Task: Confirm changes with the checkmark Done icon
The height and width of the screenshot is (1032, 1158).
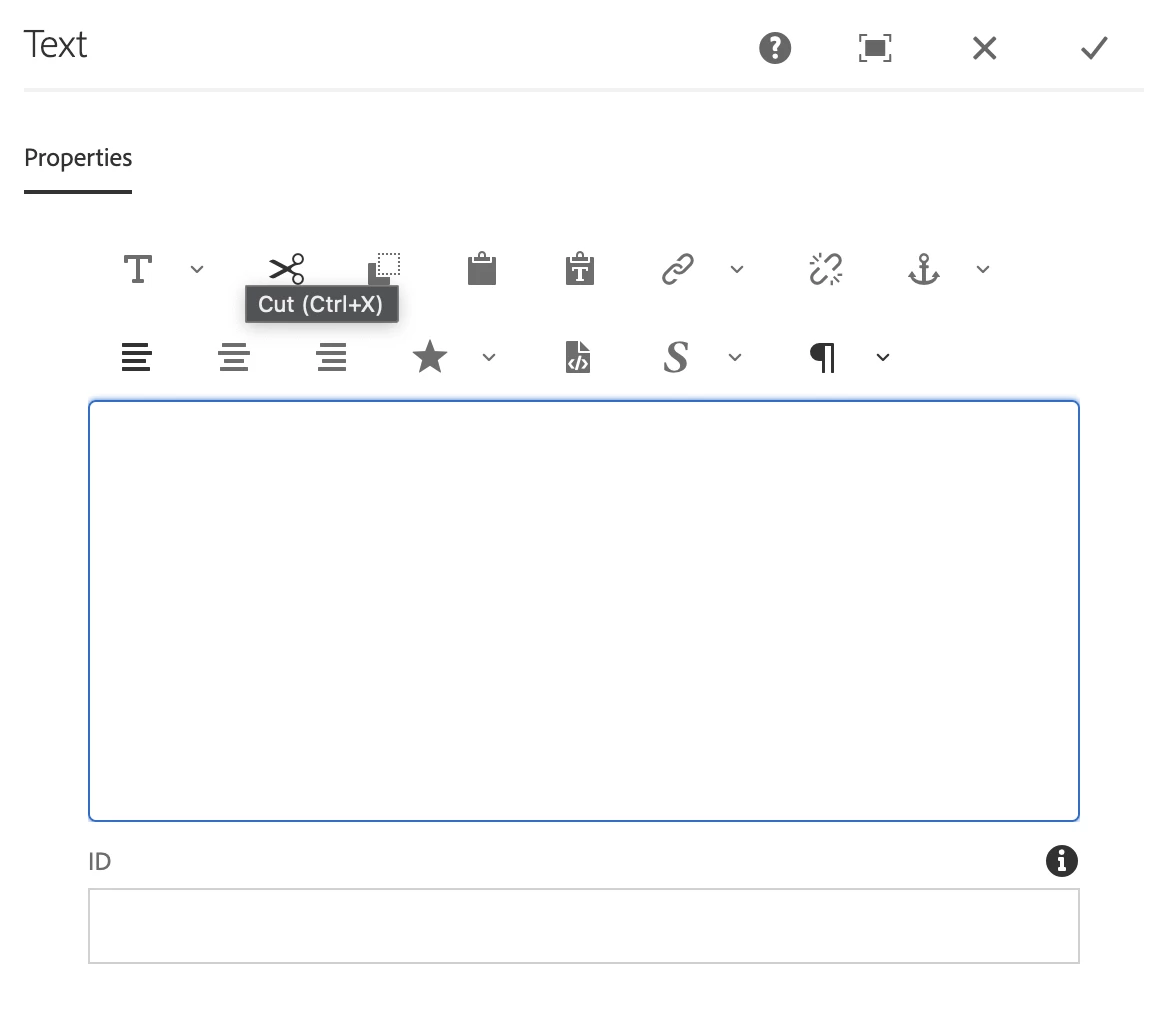Action: 1094,48
